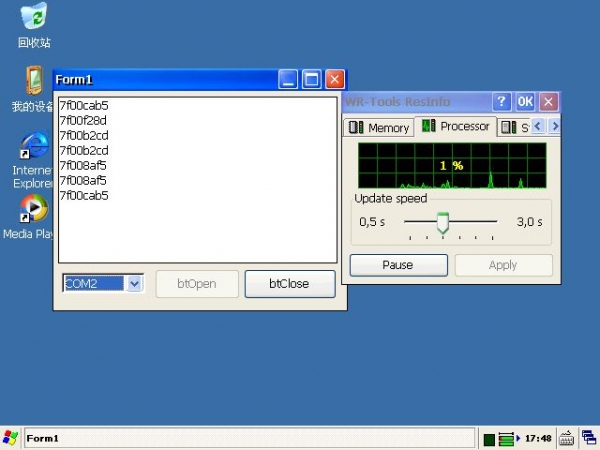Screen dimensions: 600x450
Task: Open the on-screen keyboard tray icon
Action: [566, 438]
